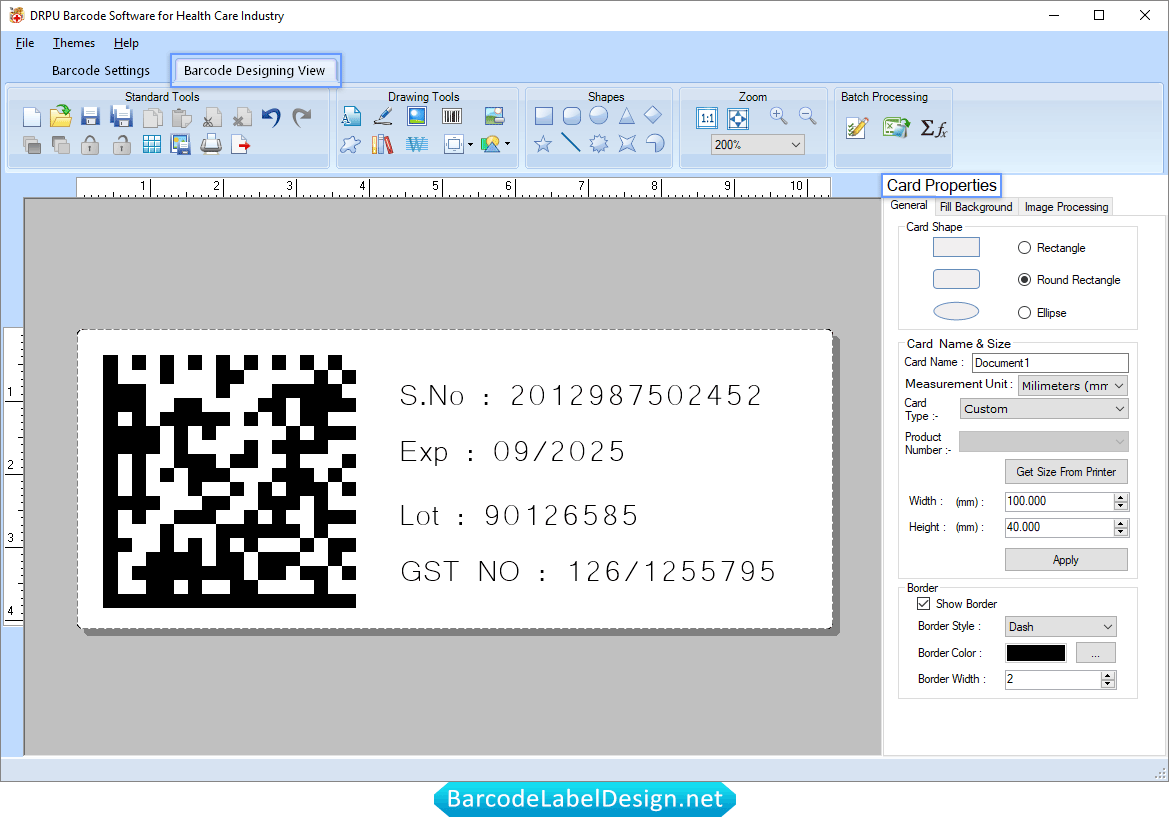Image resolution: width=1169 pixels, height=817 pixels.
Task: Click the Save All double-floppy icon
Action: click(121, 117)
